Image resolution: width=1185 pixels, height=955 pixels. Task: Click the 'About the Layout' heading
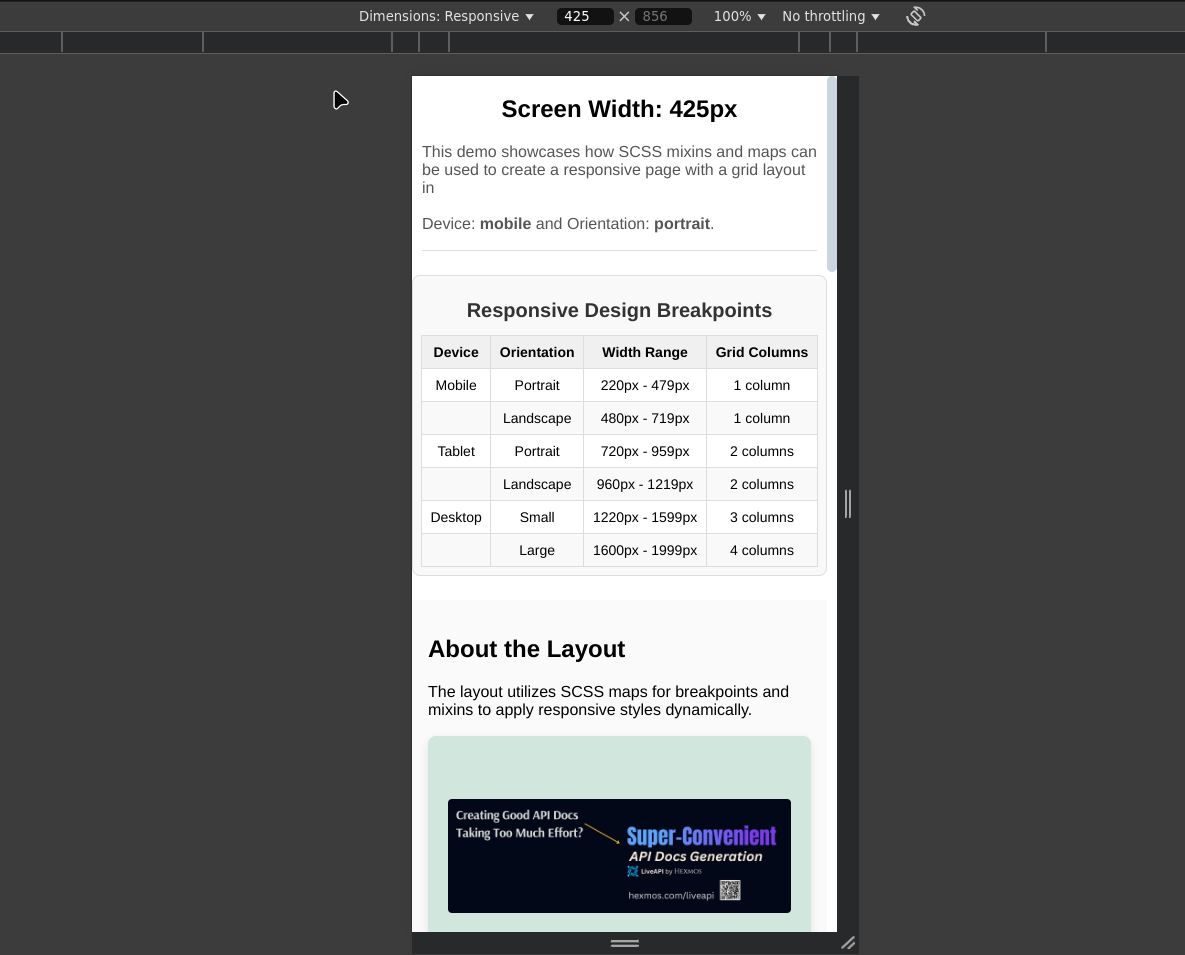coord(527,649)
